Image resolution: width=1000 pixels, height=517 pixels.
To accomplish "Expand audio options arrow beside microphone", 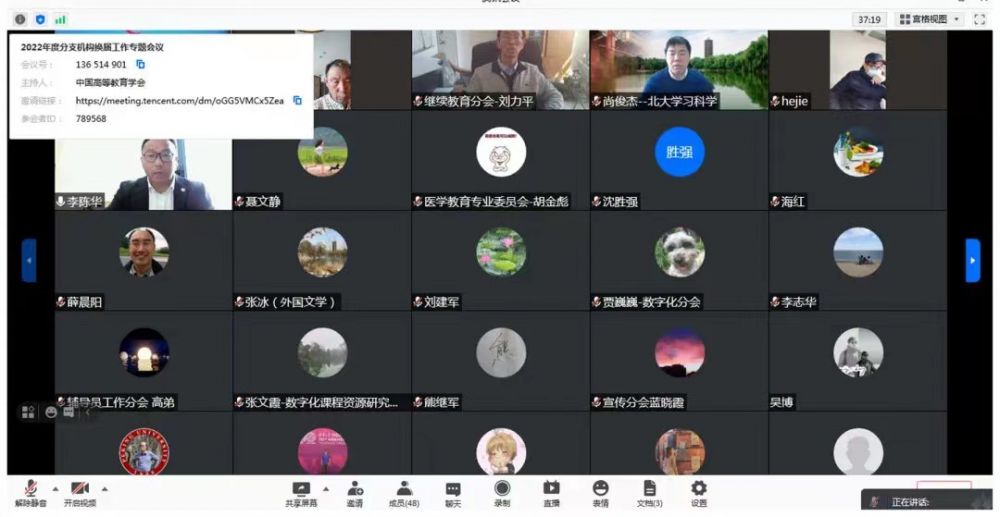I will pos(55,488).
